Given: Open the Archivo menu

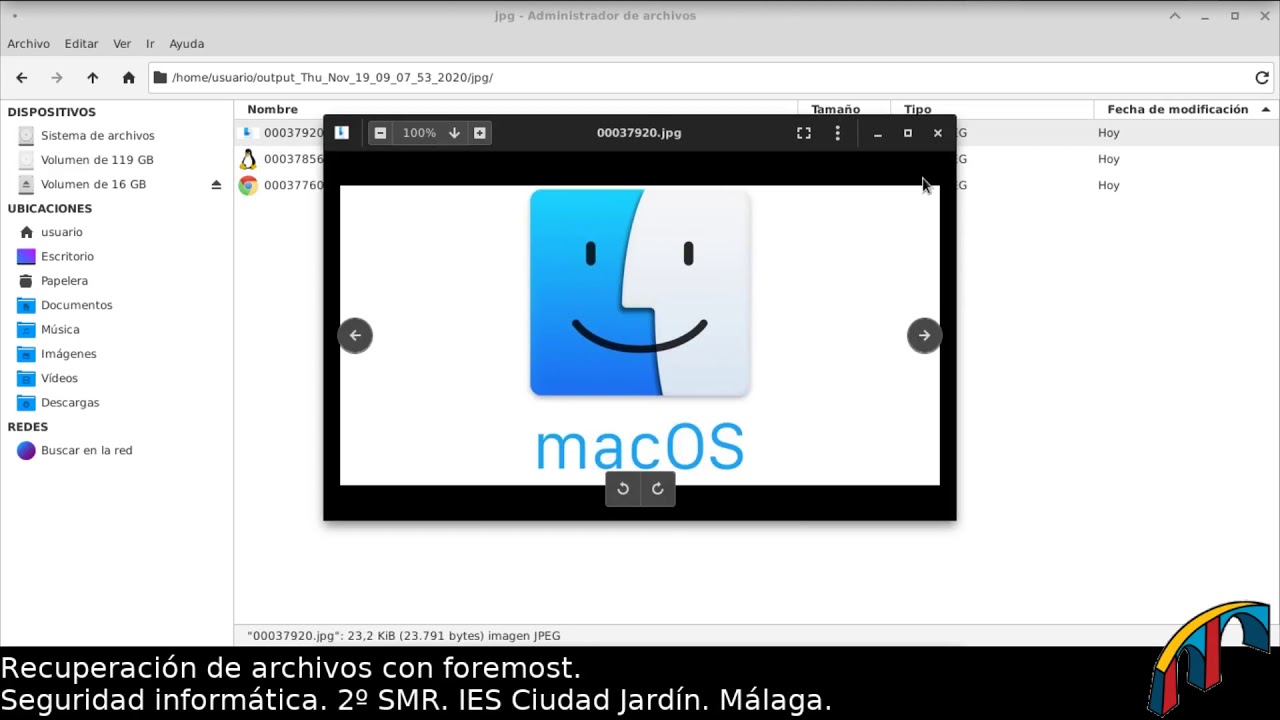Looking at the screenshot, I should pos(28,44).
